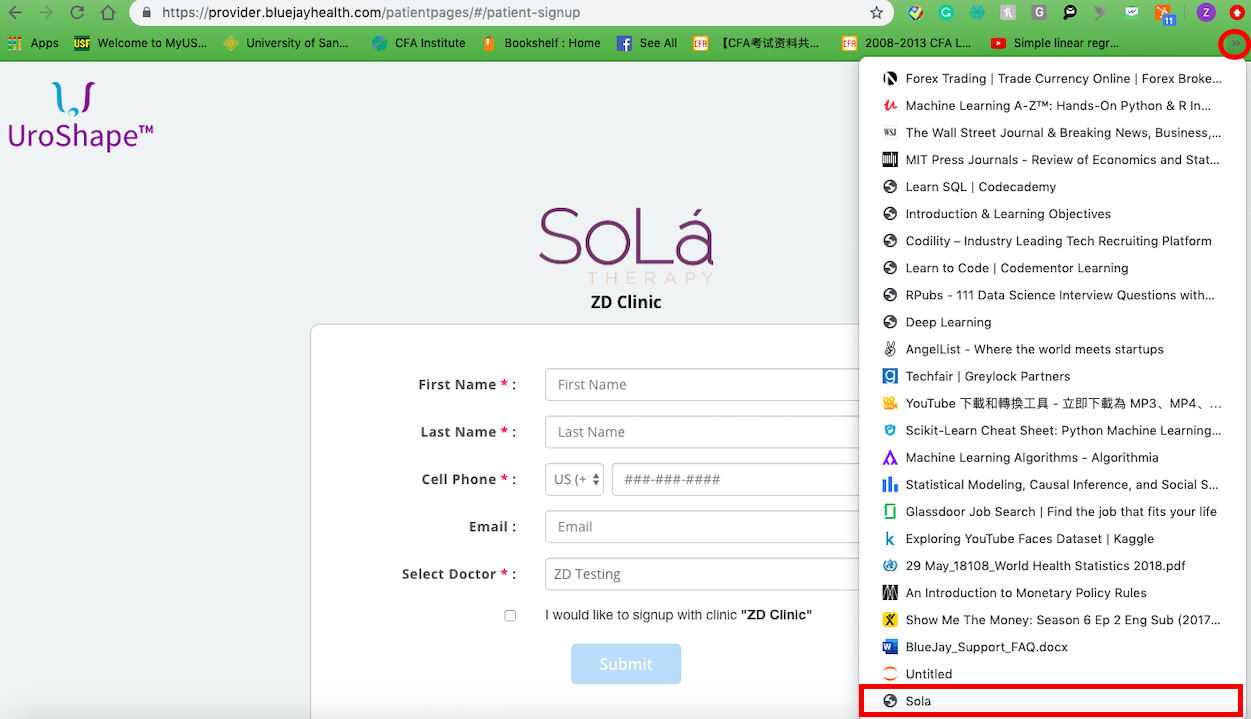This screenshot has height=719, width=1251.
Task: Open the double-checkmark envelope extension
Action: [x=1132, y=13]
